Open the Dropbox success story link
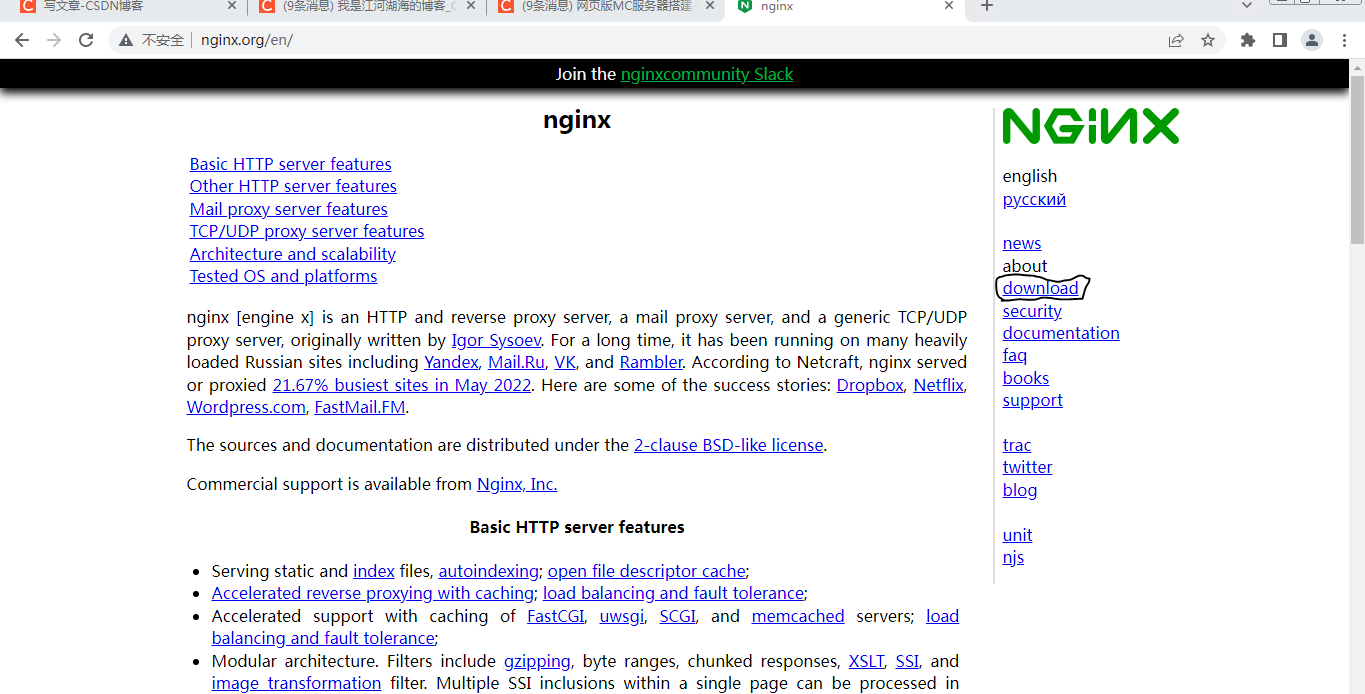This screenshot has height=694, width=1365. point(870,385)
